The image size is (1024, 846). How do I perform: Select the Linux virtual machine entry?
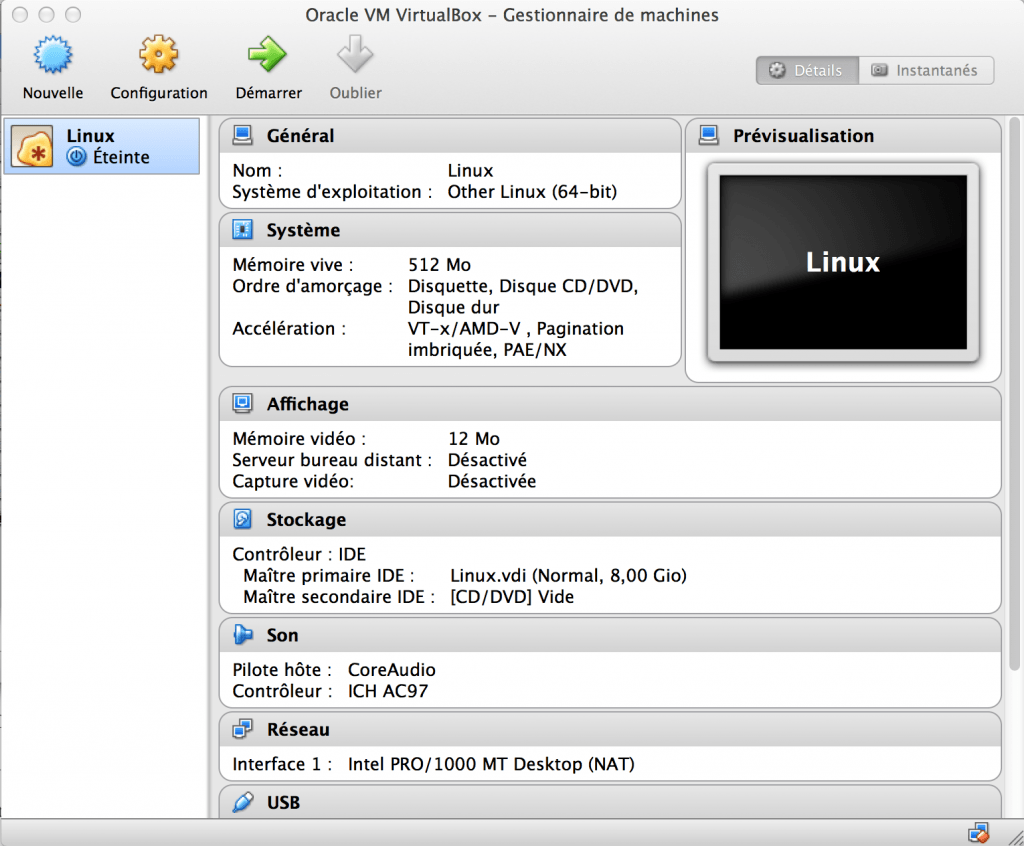[100, 145]
